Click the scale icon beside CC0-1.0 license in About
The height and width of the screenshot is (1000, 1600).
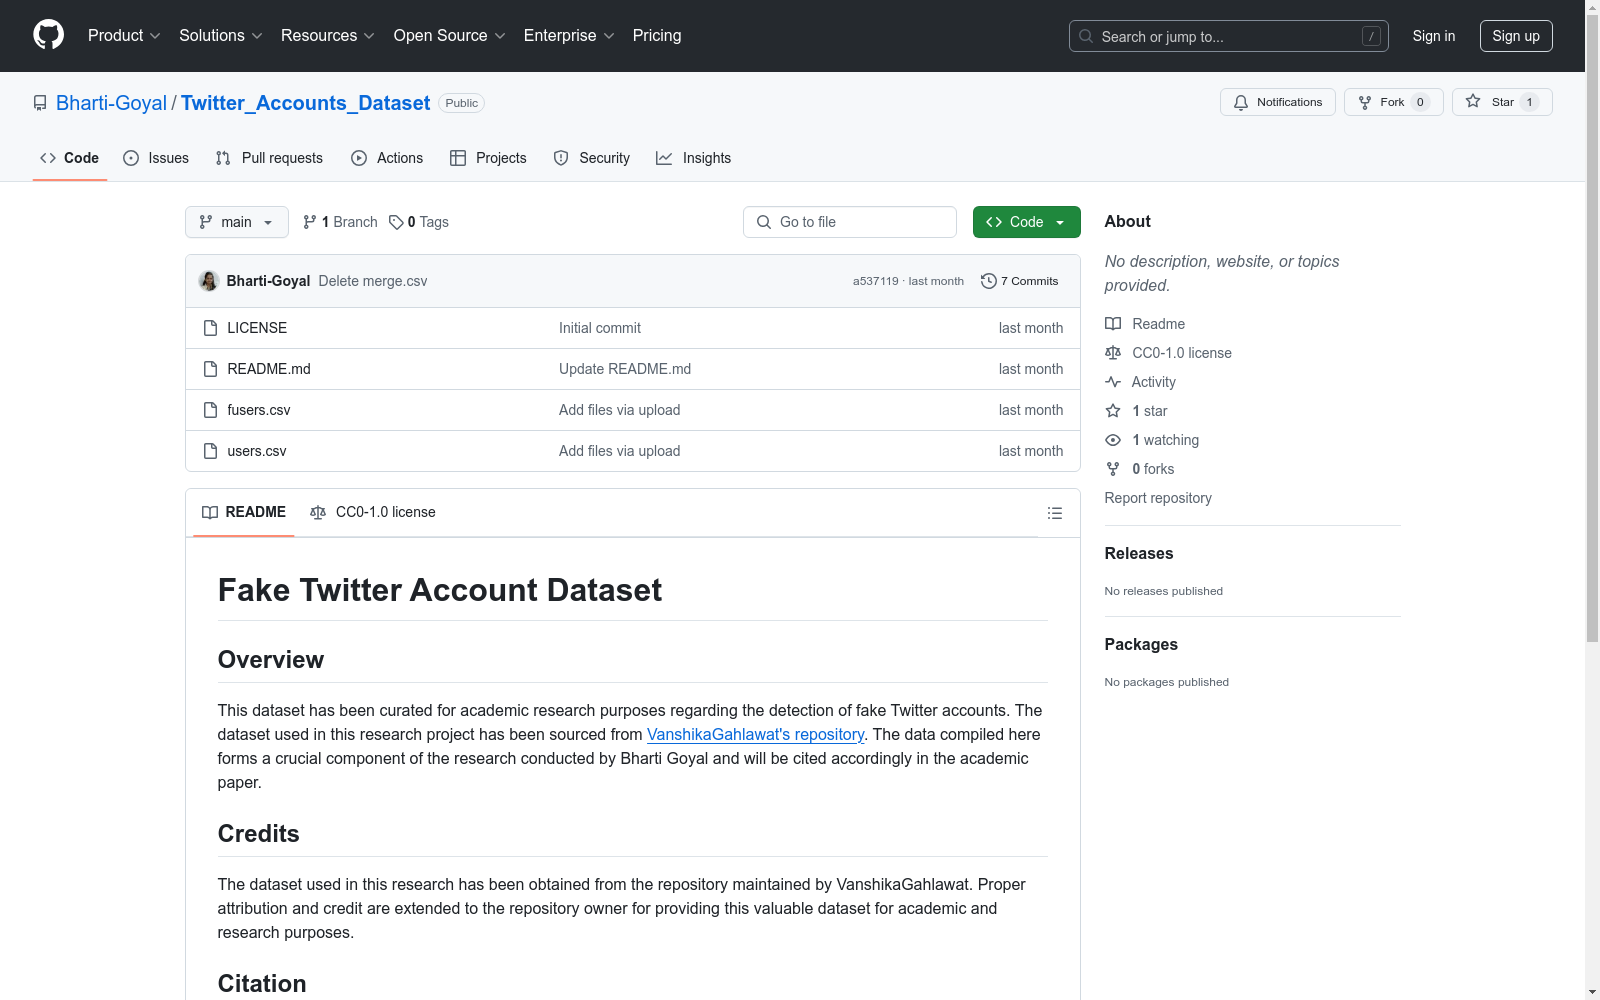tap(1113, 353)
